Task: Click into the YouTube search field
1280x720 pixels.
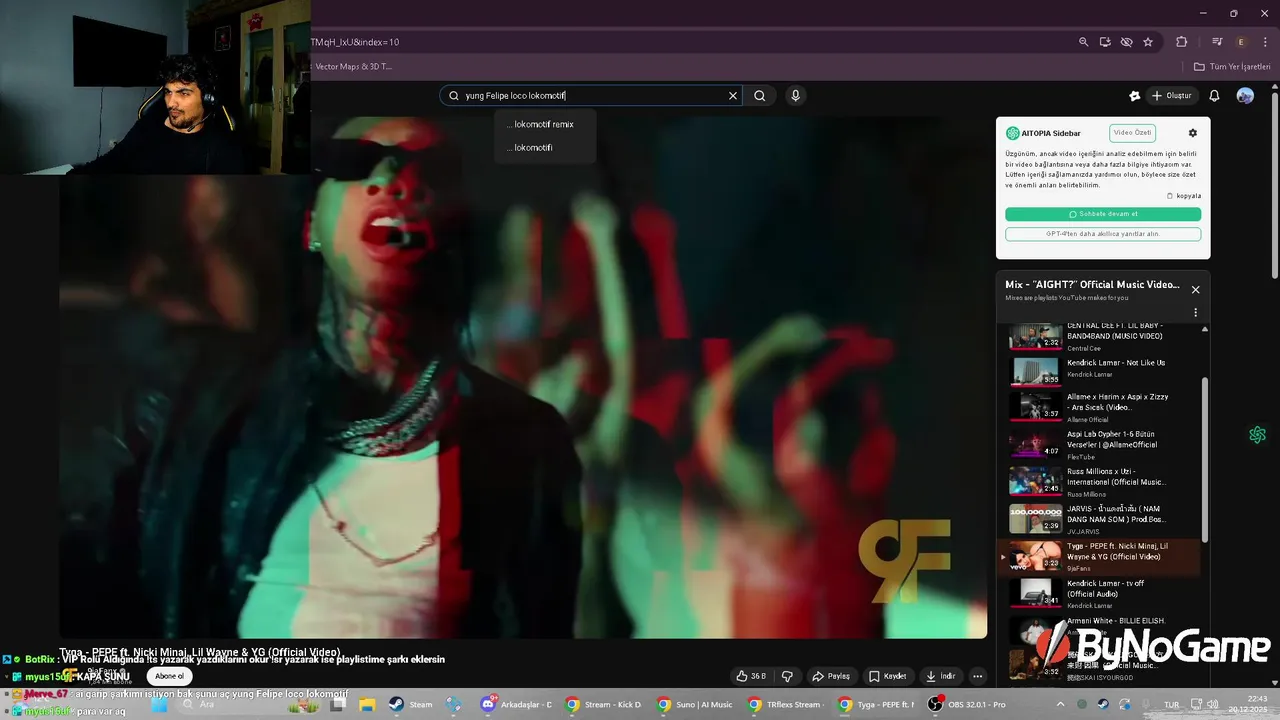Action: click(x=590, y=96)
